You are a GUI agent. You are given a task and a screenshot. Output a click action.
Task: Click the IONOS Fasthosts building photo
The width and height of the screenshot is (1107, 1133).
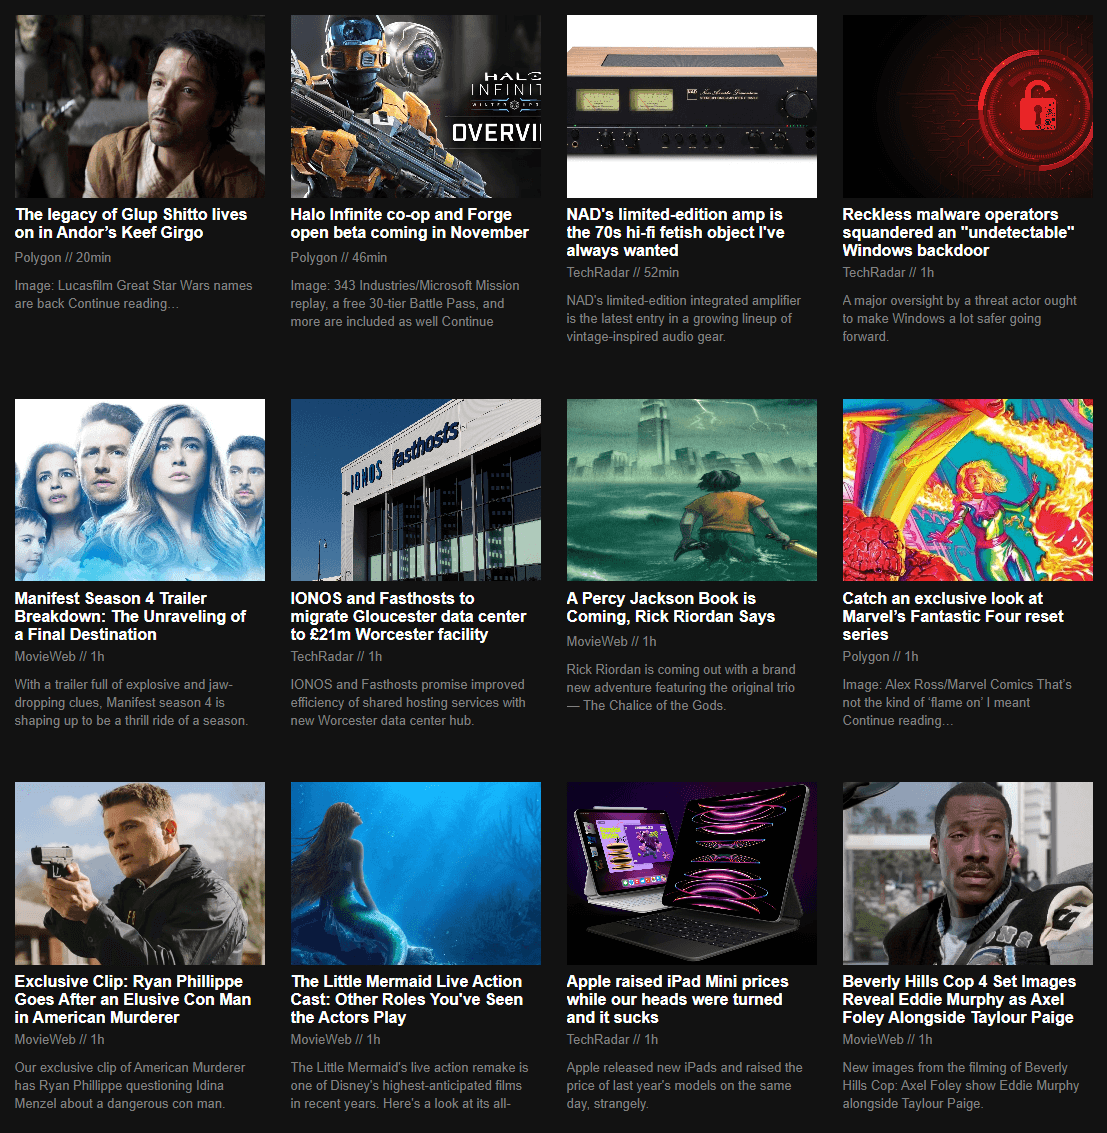[415, 490]
